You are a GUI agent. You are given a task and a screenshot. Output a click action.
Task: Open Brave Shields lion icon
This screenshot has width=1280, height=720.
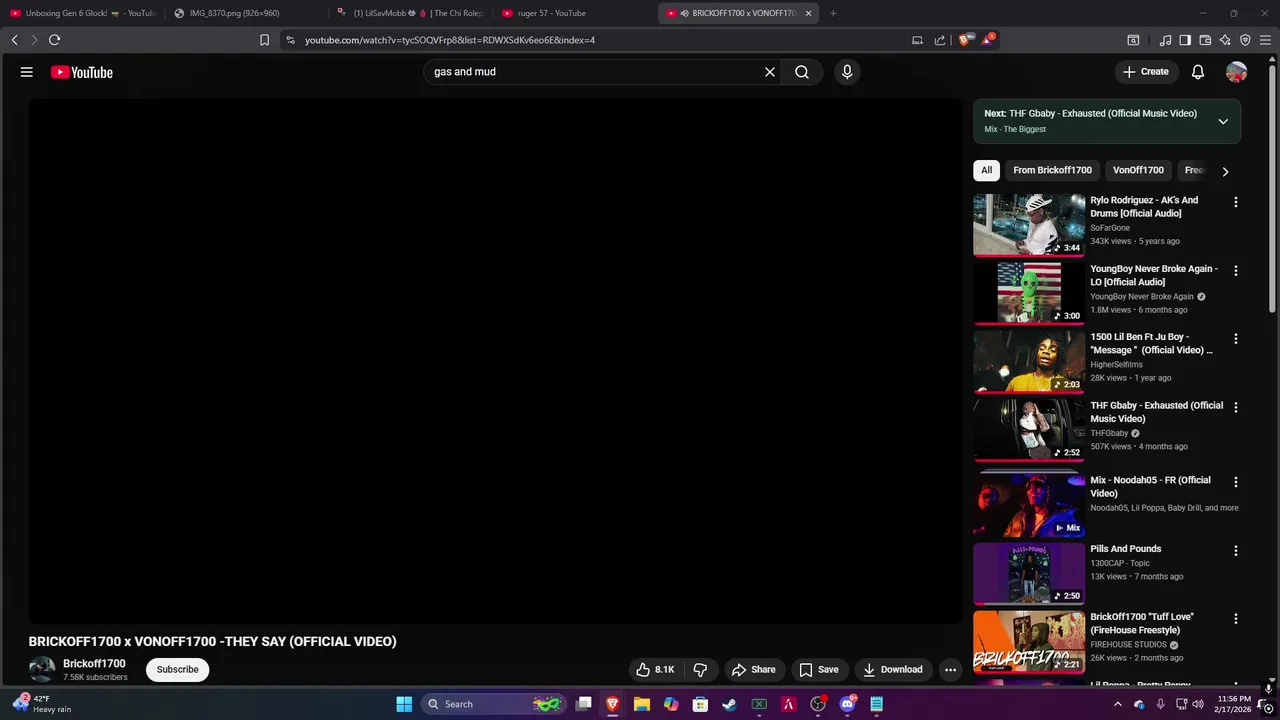point(964,40)
